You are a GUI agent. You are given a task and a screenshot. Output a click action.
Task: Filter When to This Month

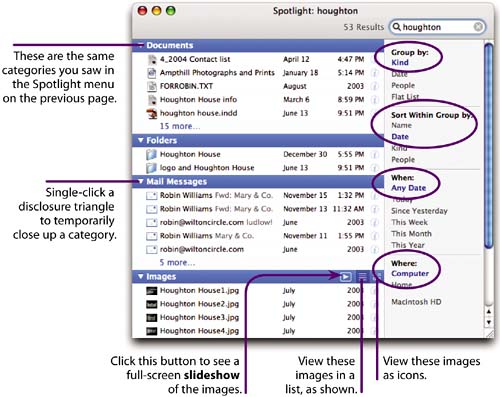click(x=411, y=234)
